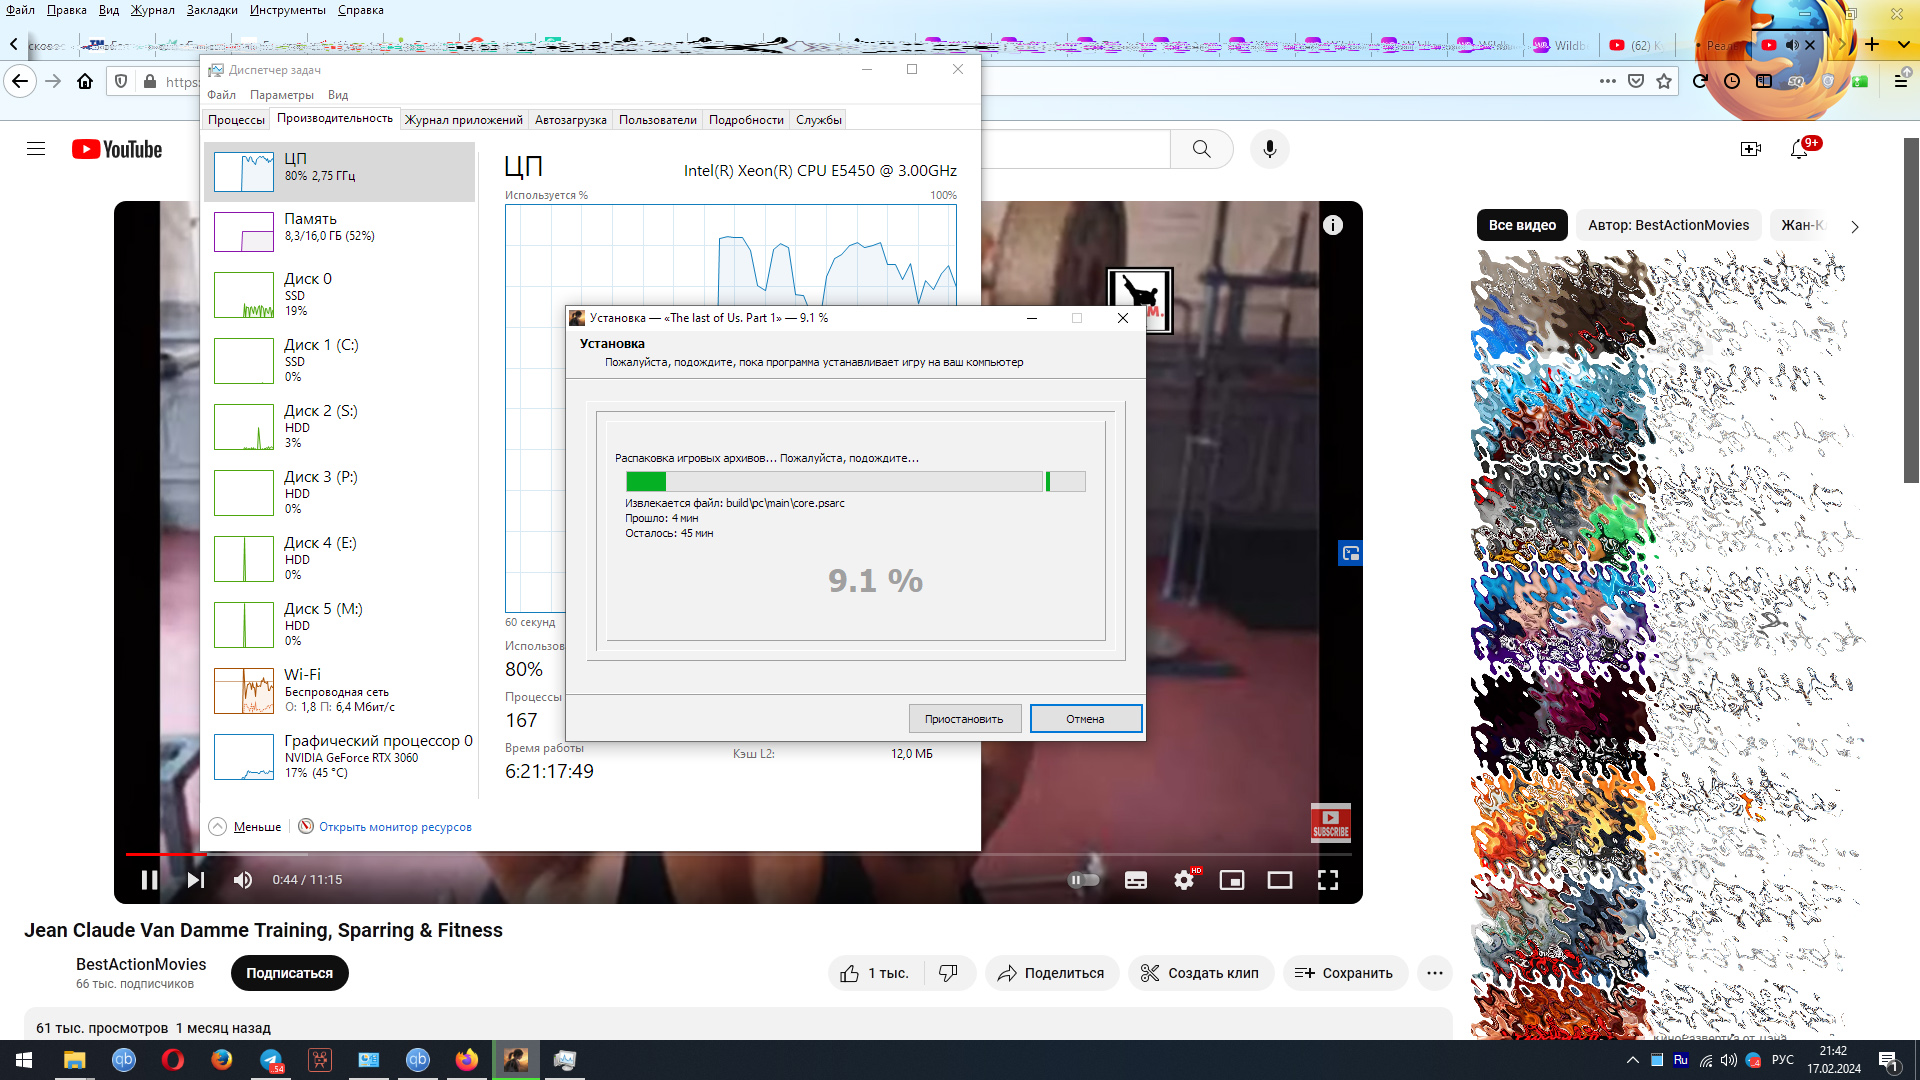Expand the filter chips right arrow
The width and height of the screenshot is (1920, 1080).
[1855, 227]
